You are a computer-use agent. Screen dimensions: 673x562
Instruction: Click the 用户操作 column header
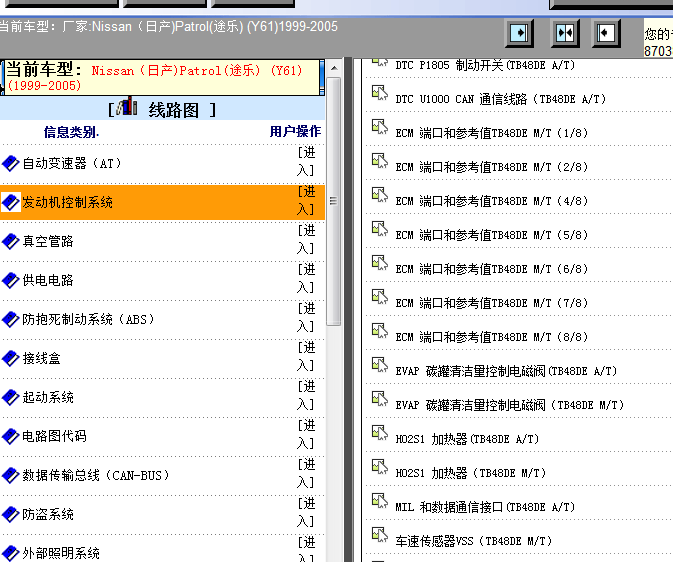tap(295, 131)
